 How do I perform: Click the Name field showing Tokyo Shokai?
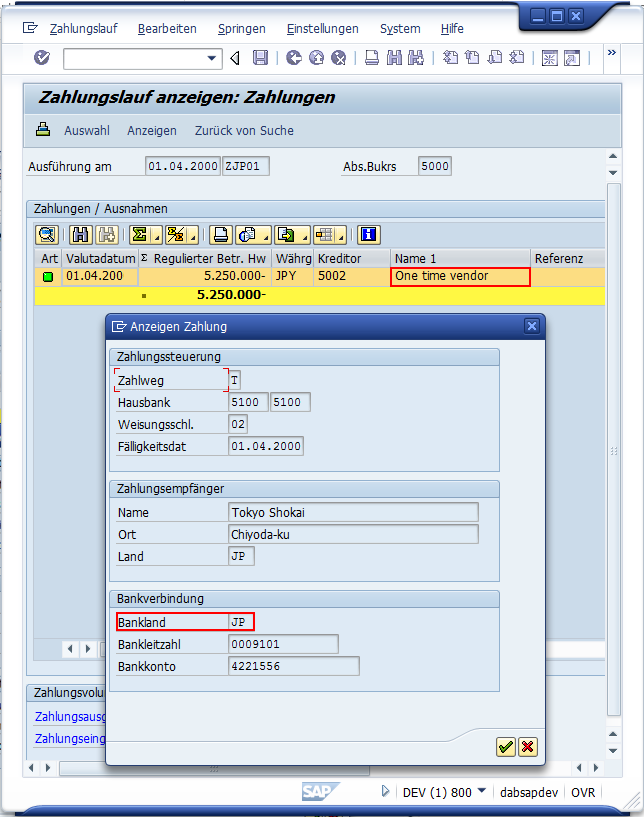353,512
